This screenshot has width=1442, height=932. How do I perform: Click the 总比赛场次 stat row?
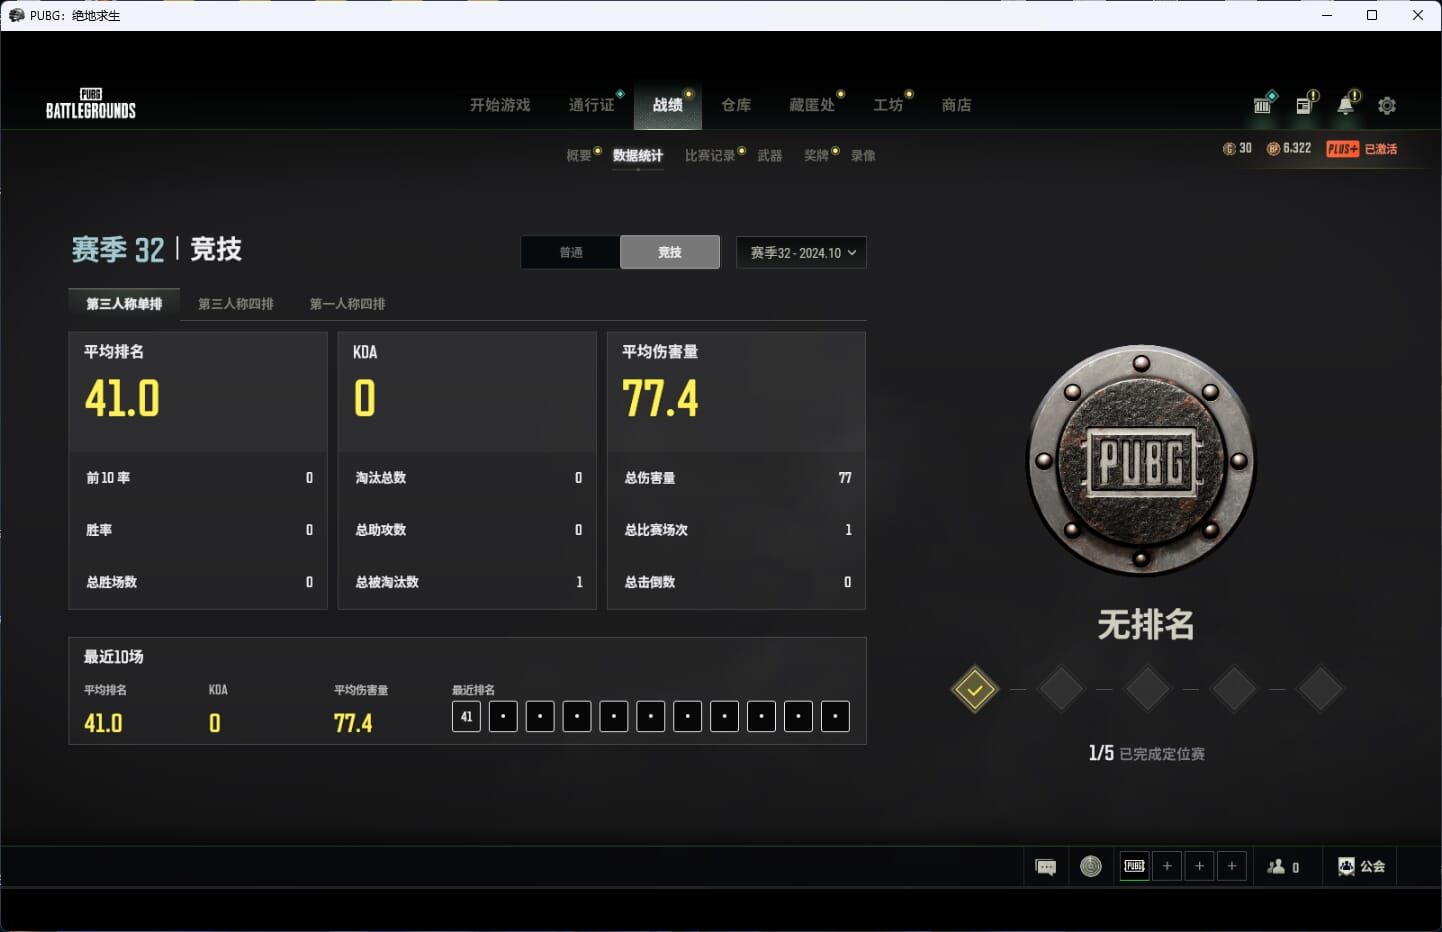coord(737,530)
